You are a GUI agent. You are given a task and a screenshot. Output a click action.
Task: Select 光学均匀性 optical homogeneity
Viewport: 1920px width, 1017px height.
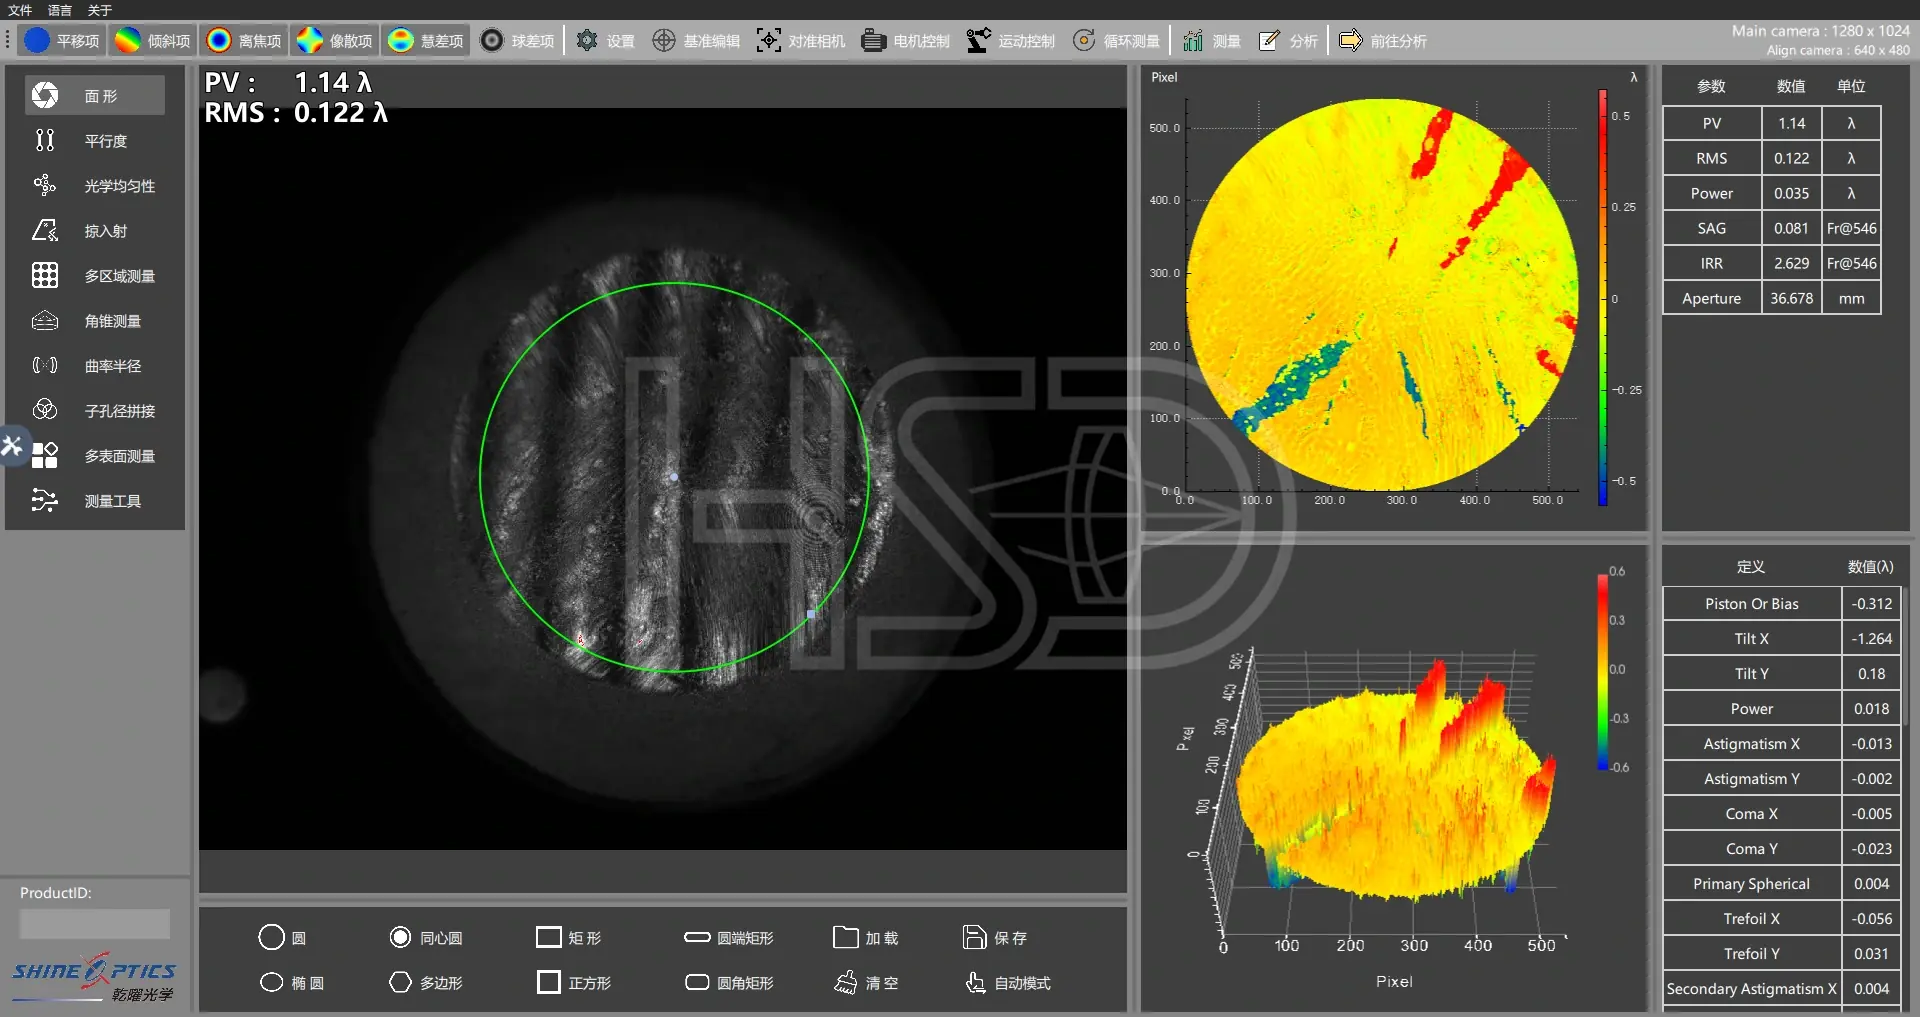pos(95,185)
